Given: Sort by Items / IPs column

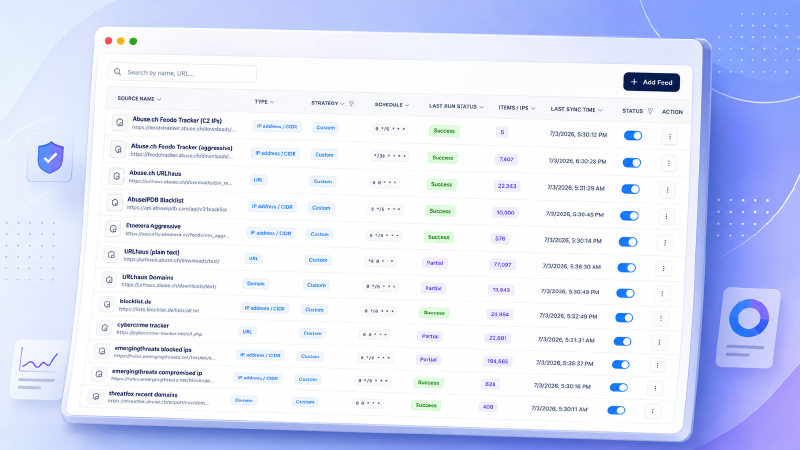Looking at the screenshot, I should click(516, 108).
